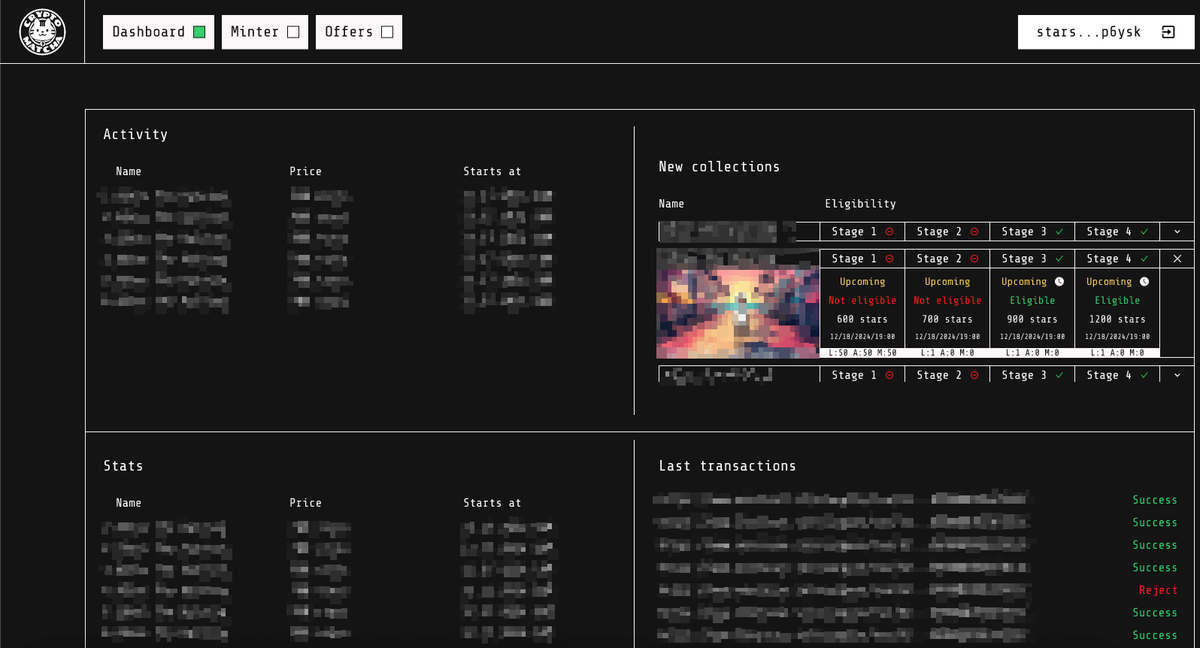Click Not eligible above 700 stars
The height and width of the screenshot is (648, 1200).
[x=947, y=300]
